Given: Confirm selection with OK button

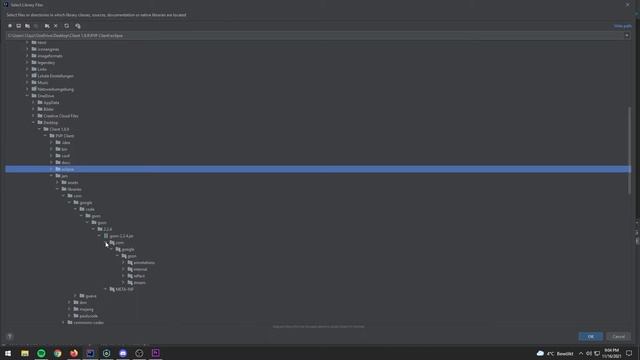Looking at the screenshot, I should tap(591, 336).
